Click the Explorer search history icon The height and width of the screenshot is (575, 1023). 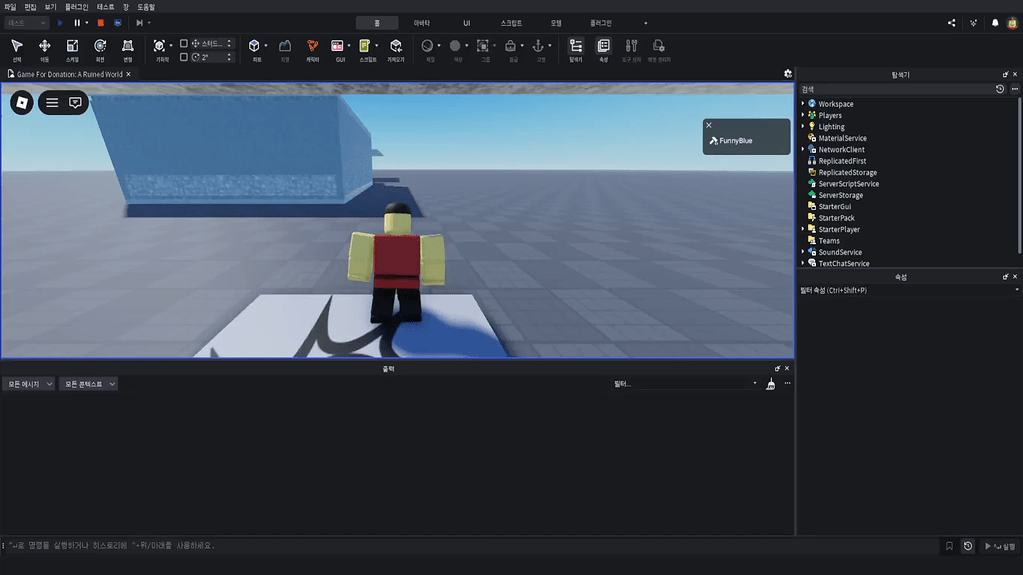click(1000, 89)
